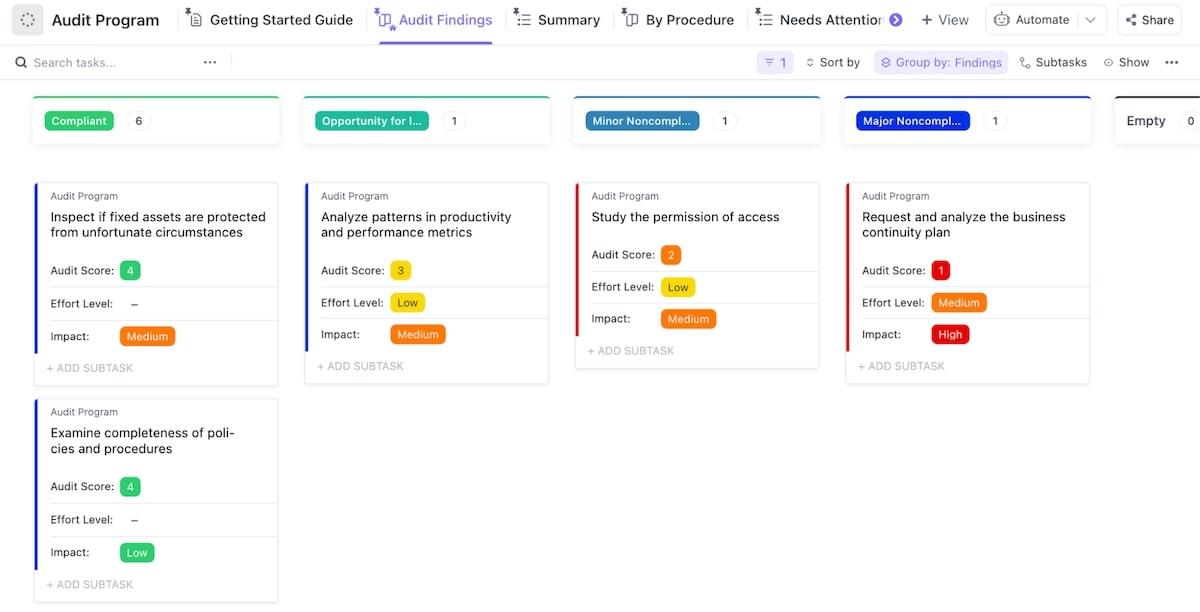Toggle the Show options control
The width and height of the screenshot is (1200, 612).
click(x=1126, y=62)
